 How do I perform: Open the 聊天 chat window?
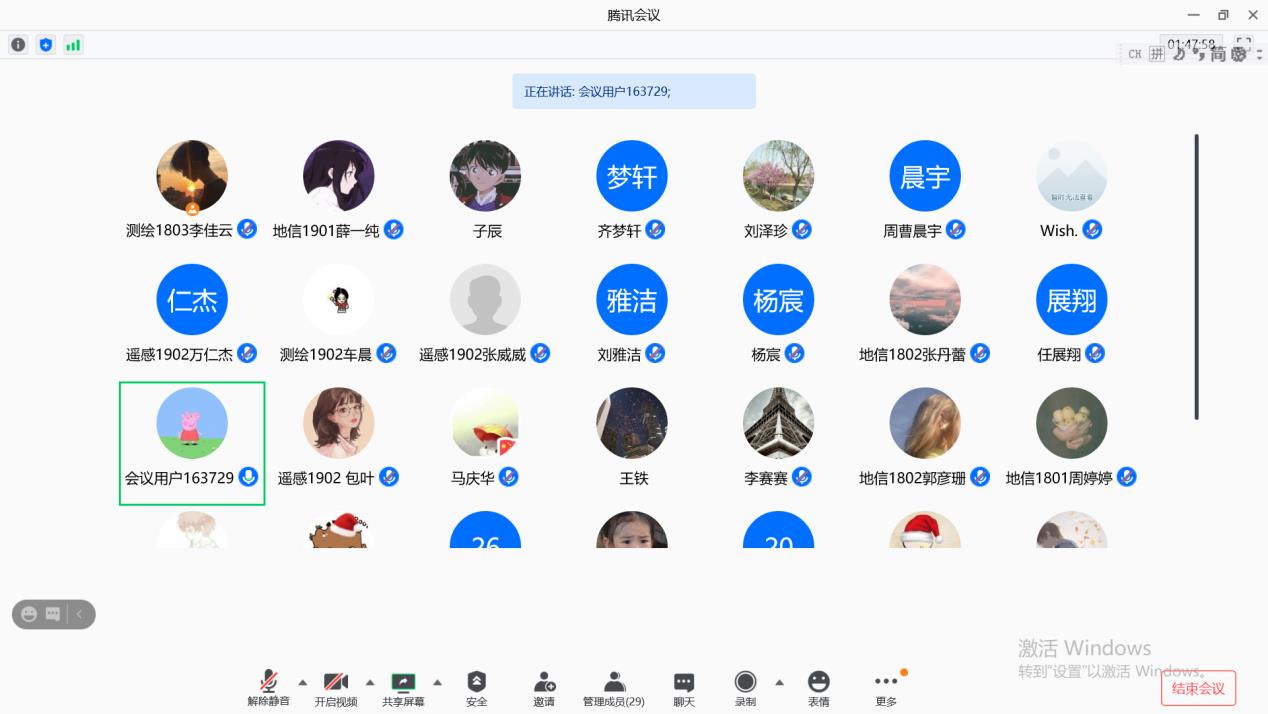(684, 683)
